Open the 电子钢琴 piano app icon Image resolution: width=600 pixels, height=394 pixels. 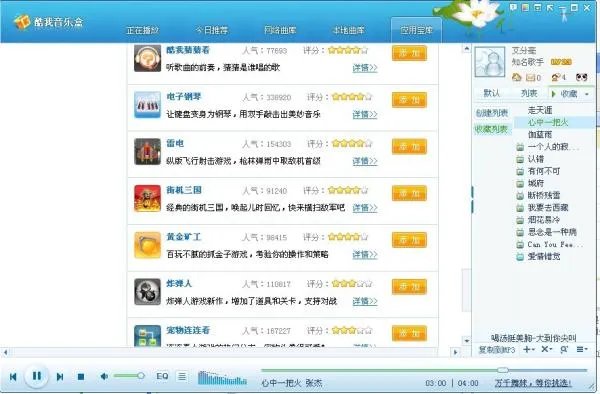pos(147,105)
